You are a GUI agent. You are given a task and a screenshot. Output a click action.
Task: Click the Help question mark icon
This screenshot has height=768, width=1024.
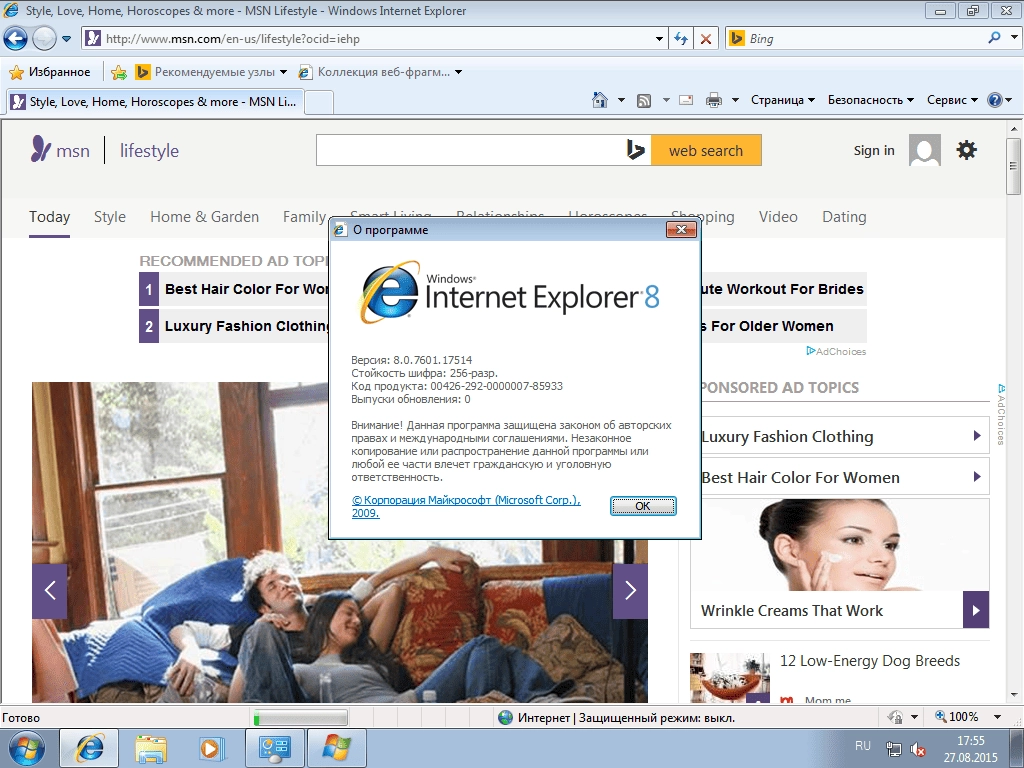coord(995,100)
